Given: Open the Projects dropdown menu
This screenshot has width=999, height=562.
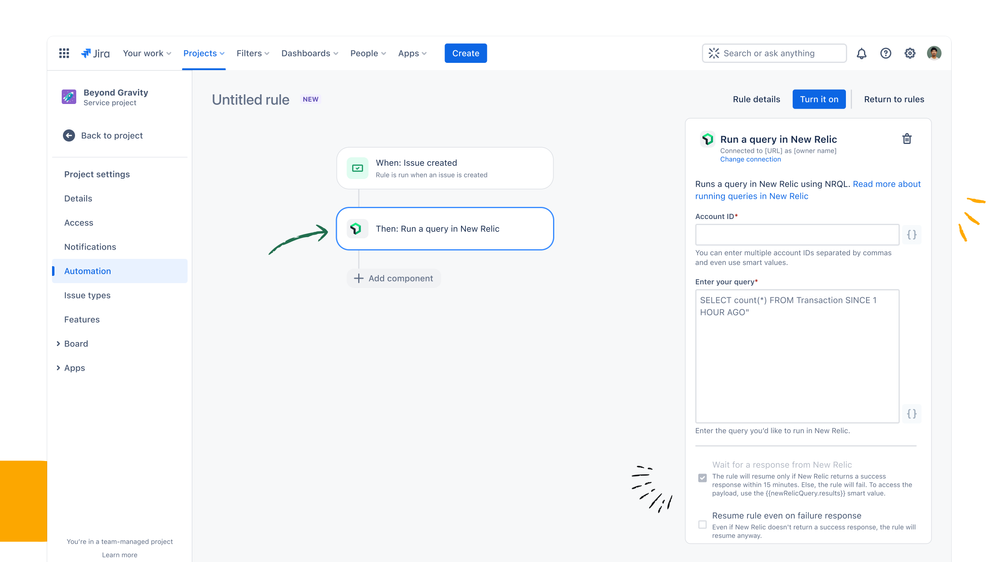Looking at the screenshot, I should (x=204, y=54).
